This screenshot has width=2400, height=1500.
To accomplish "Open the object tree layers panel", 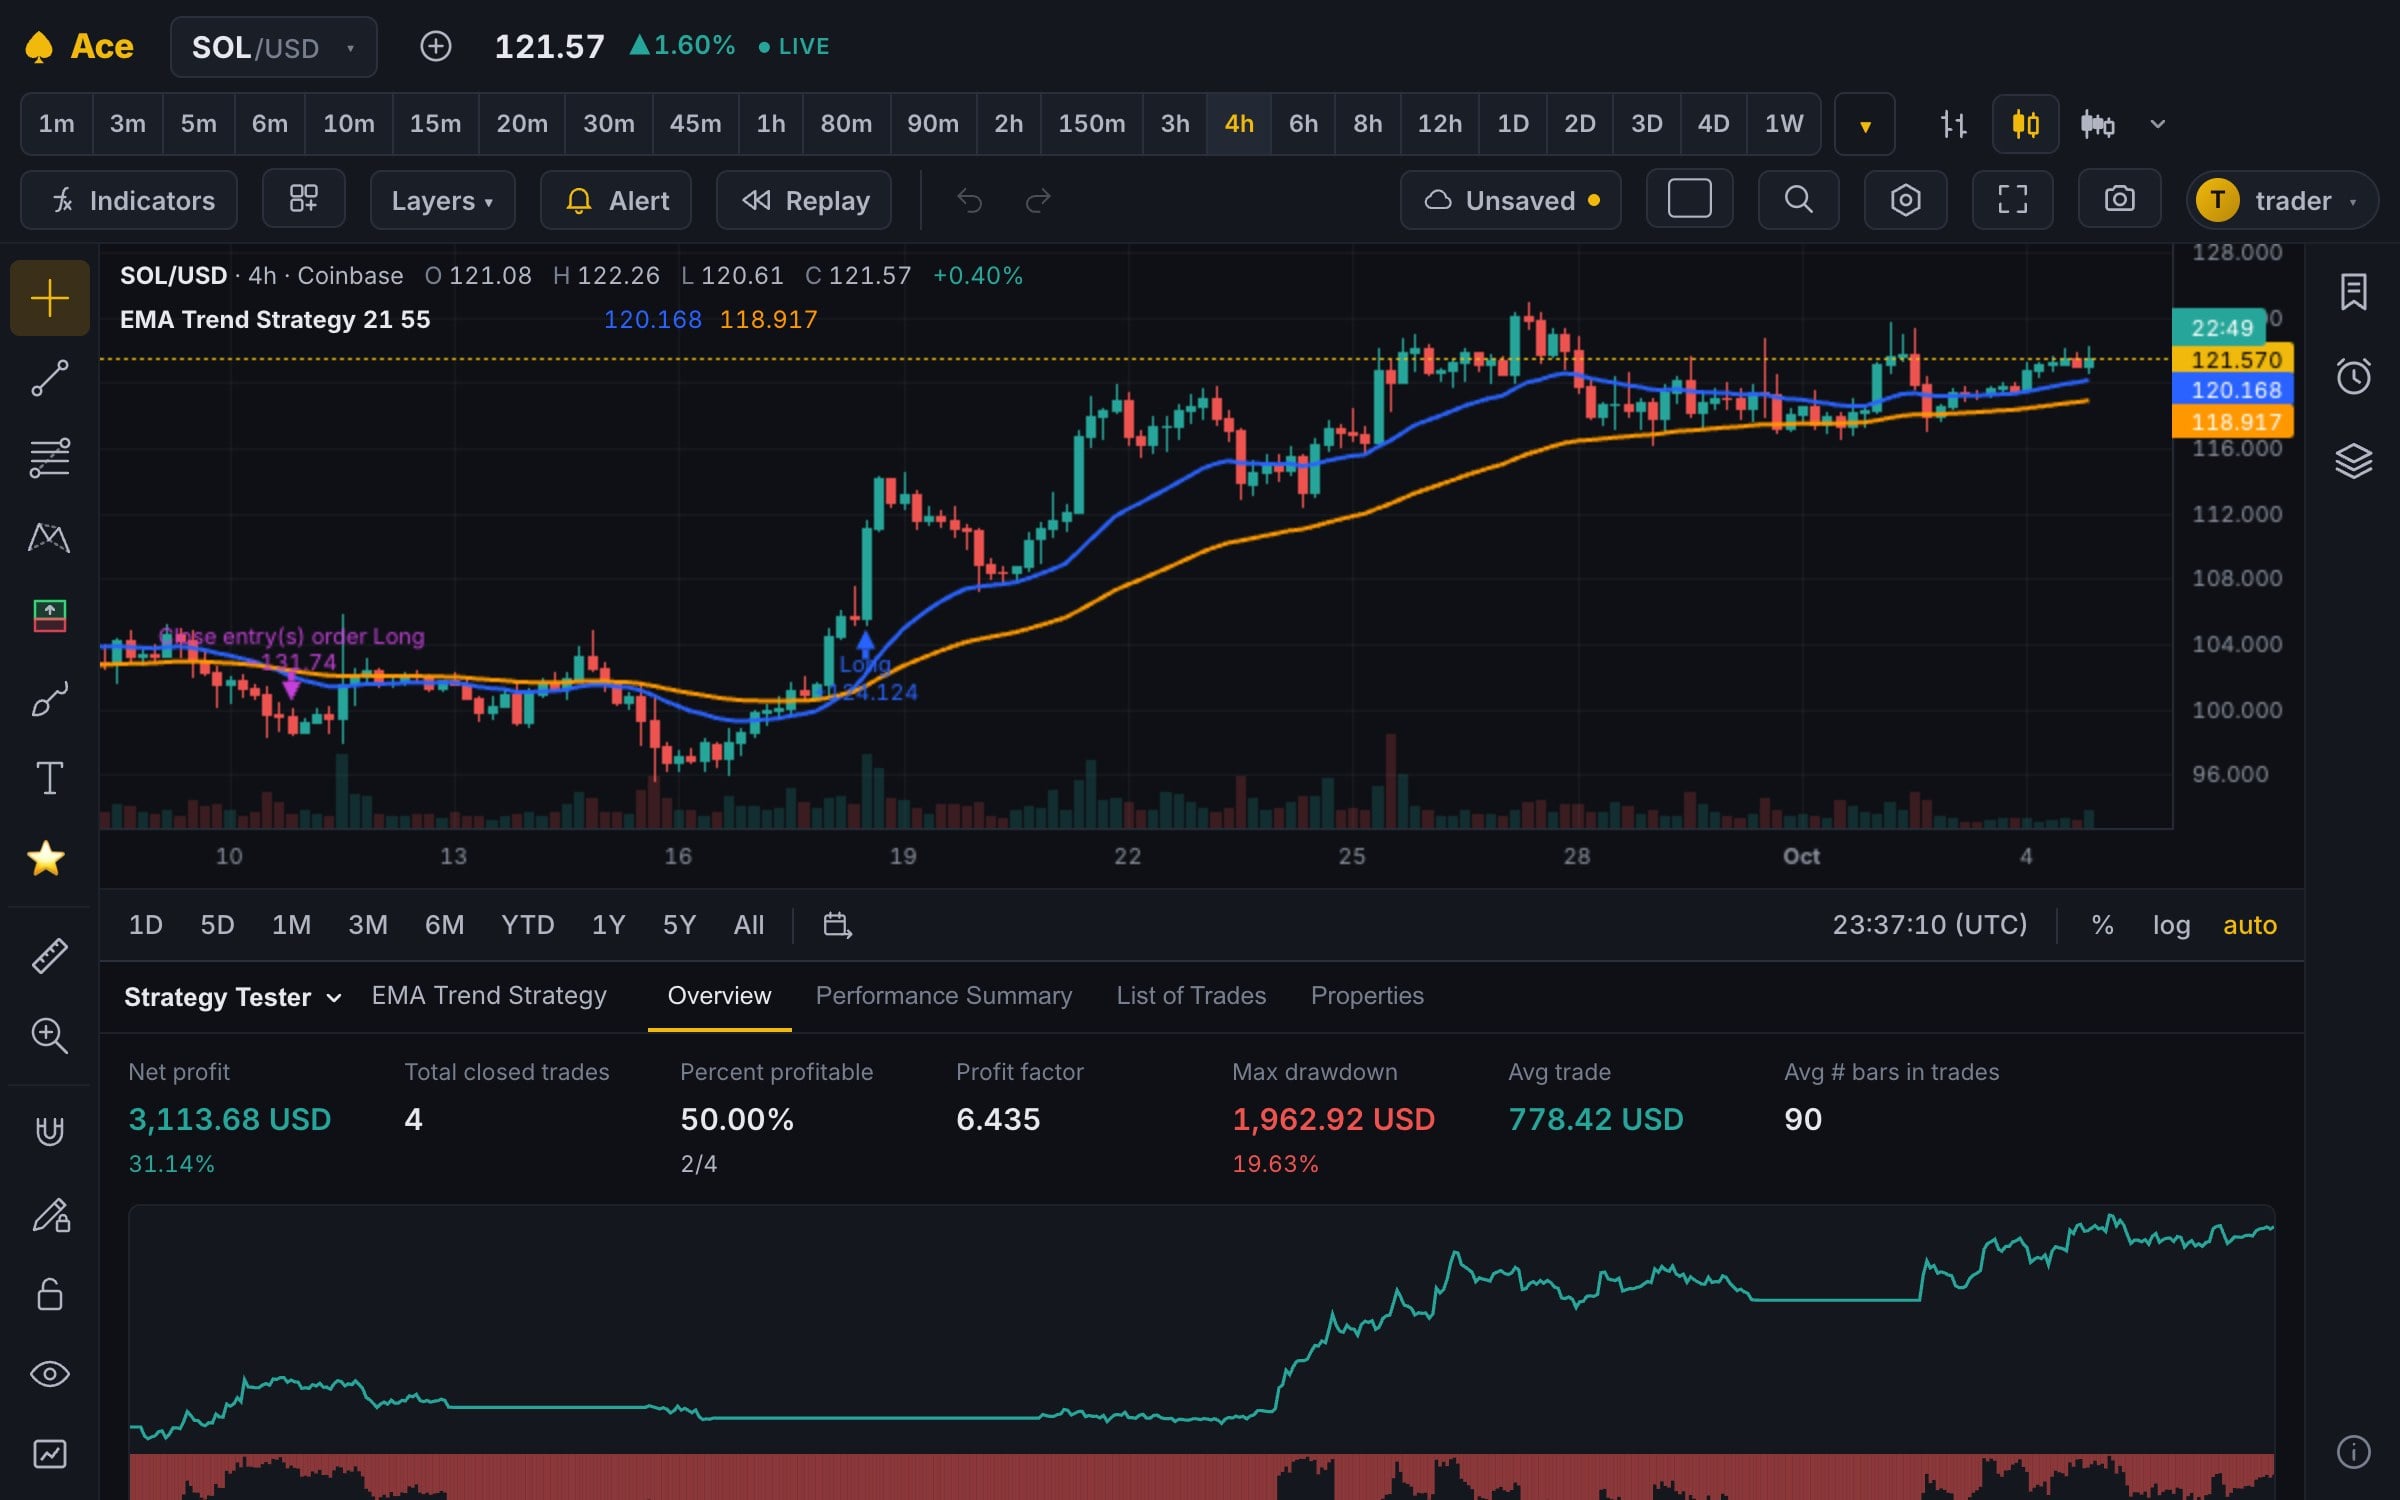I will [2353, 460].
